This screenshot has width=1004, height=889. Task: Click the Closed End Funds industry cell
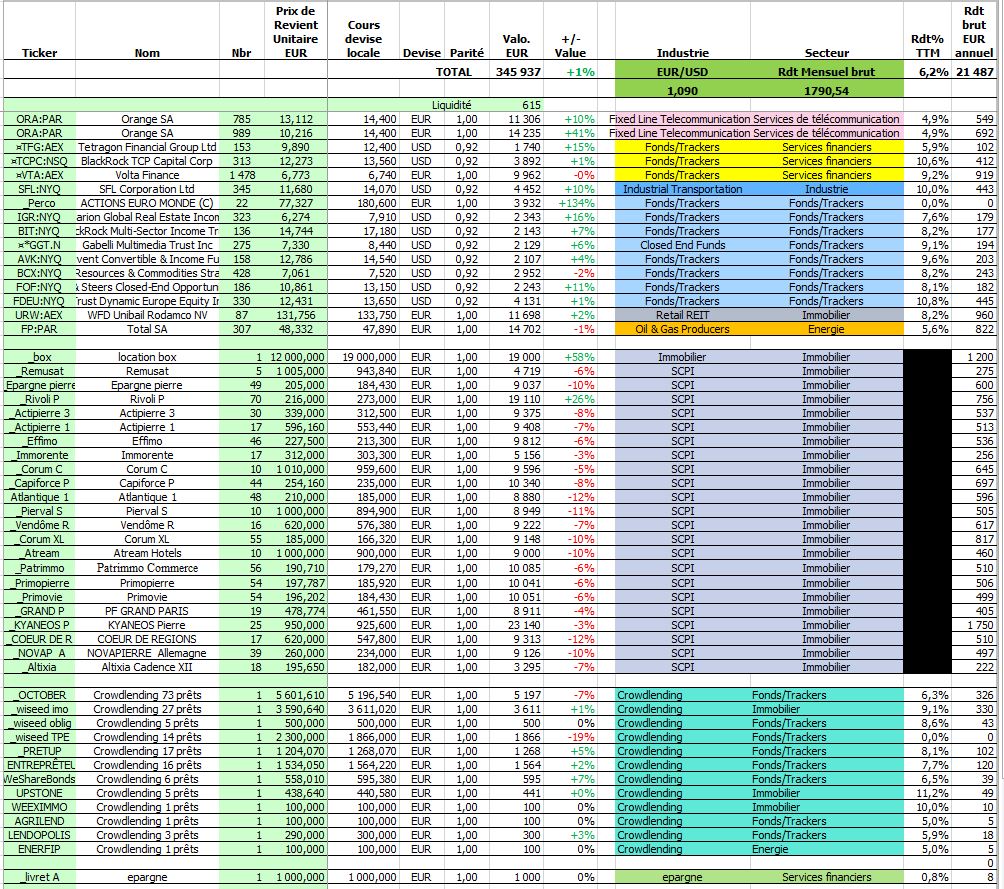pyautogui.click(x=683, y=245)
